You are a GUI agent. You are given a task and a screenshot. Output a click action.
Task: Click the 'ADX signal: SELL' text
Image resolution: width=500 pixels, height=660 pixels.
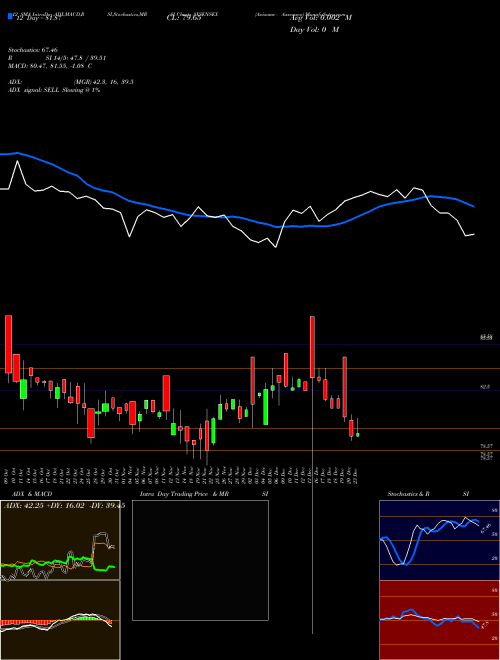click(34, 90)
